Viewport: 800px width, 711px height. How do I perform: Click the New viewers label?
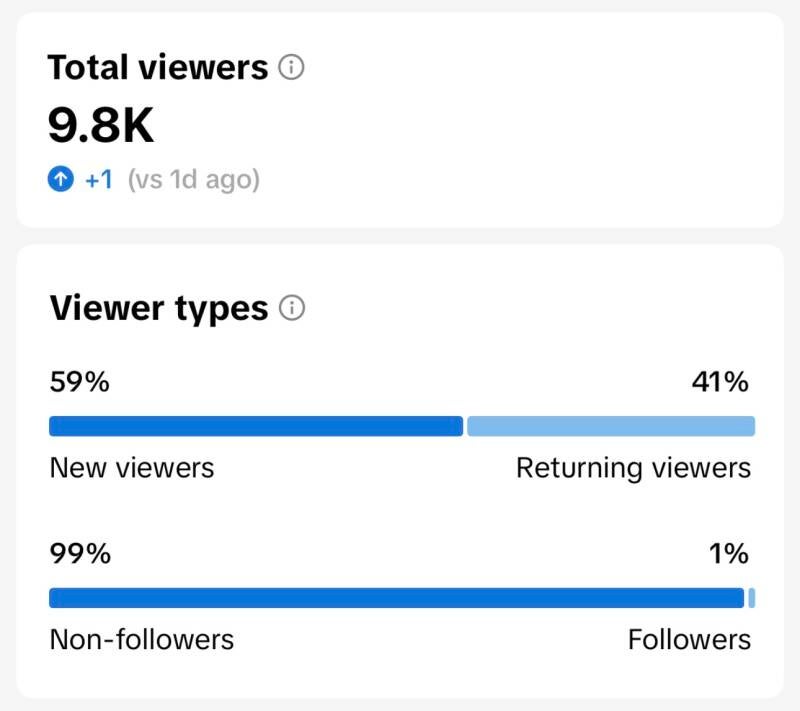pyautogui.click(x=131, y=468)
